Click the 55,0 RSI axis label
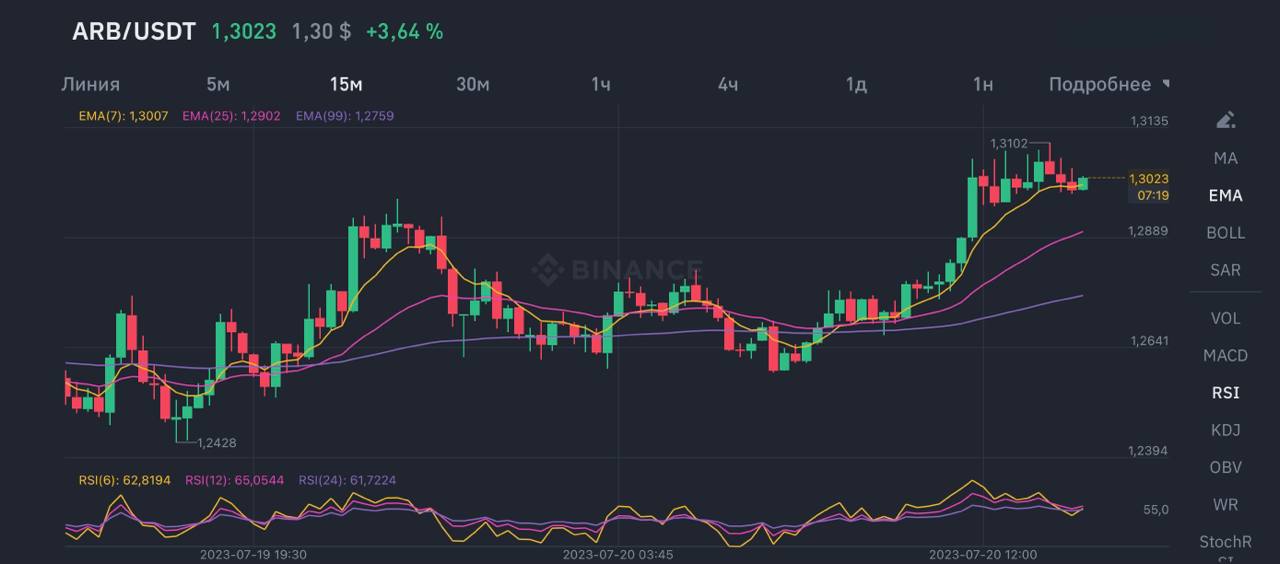 (x=1156, y=510)
